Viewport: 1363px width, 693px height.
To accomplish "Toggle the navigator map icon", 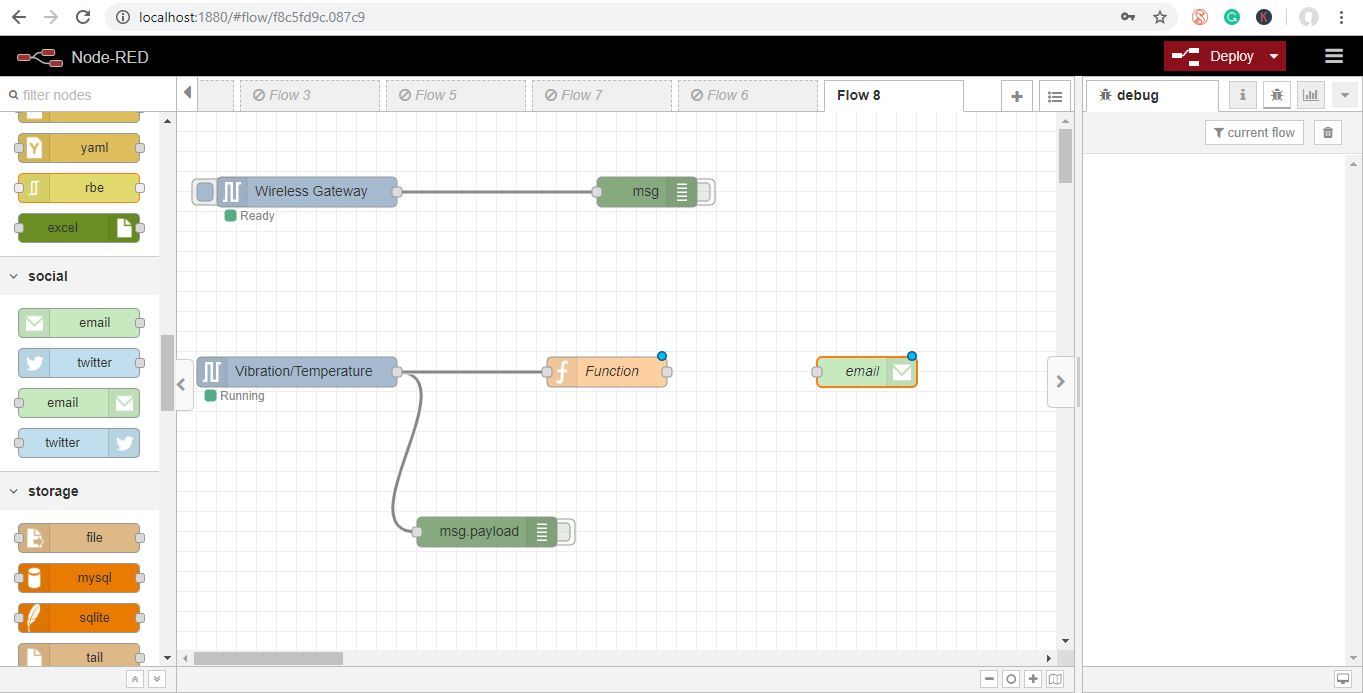I will (1055, 679).
